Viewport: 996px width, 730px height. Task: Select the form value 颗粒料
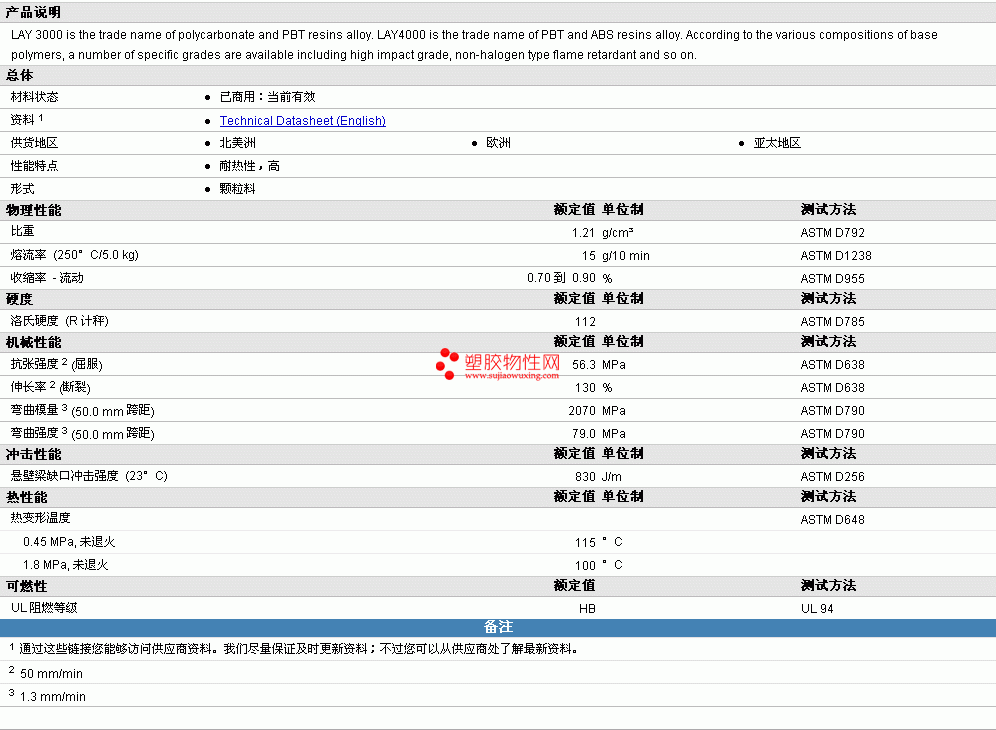coord(238,189)
